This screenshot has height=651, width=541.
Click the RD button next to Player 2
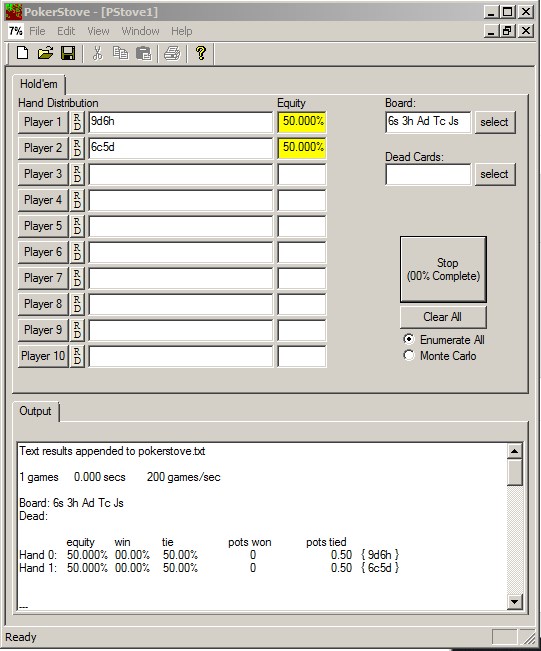pyautogui.click(x=77, y=148)
